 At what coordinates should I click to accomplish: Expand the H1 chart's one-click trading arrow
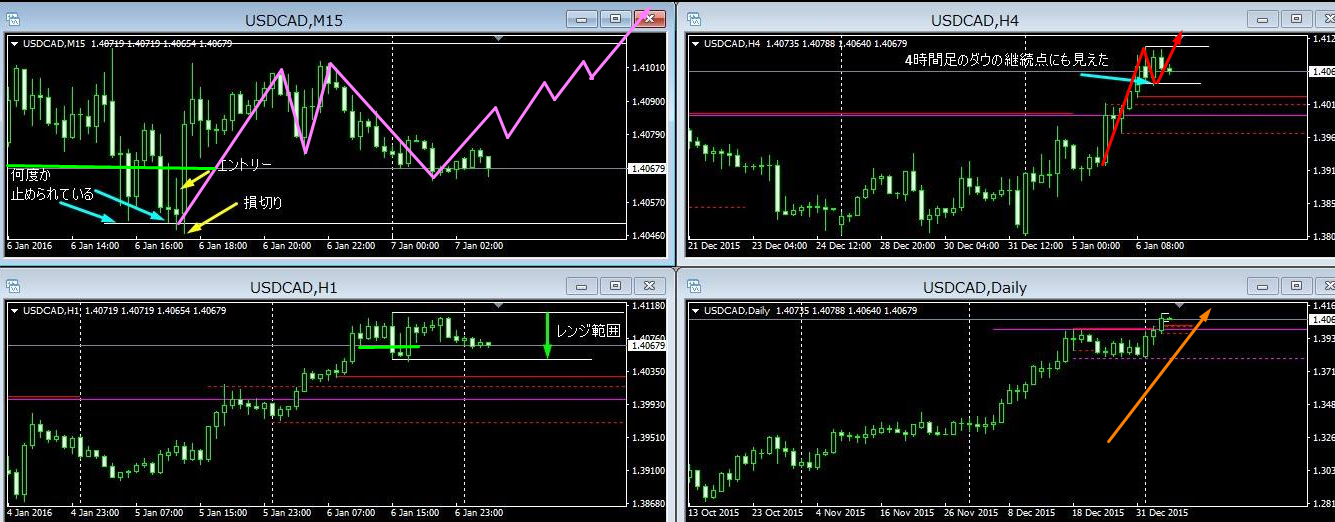(x=15, y=311)
